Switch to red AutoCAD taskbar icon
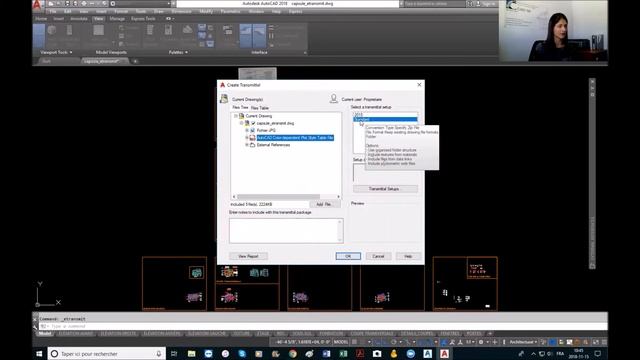640x360 pixels. point(444,353)
